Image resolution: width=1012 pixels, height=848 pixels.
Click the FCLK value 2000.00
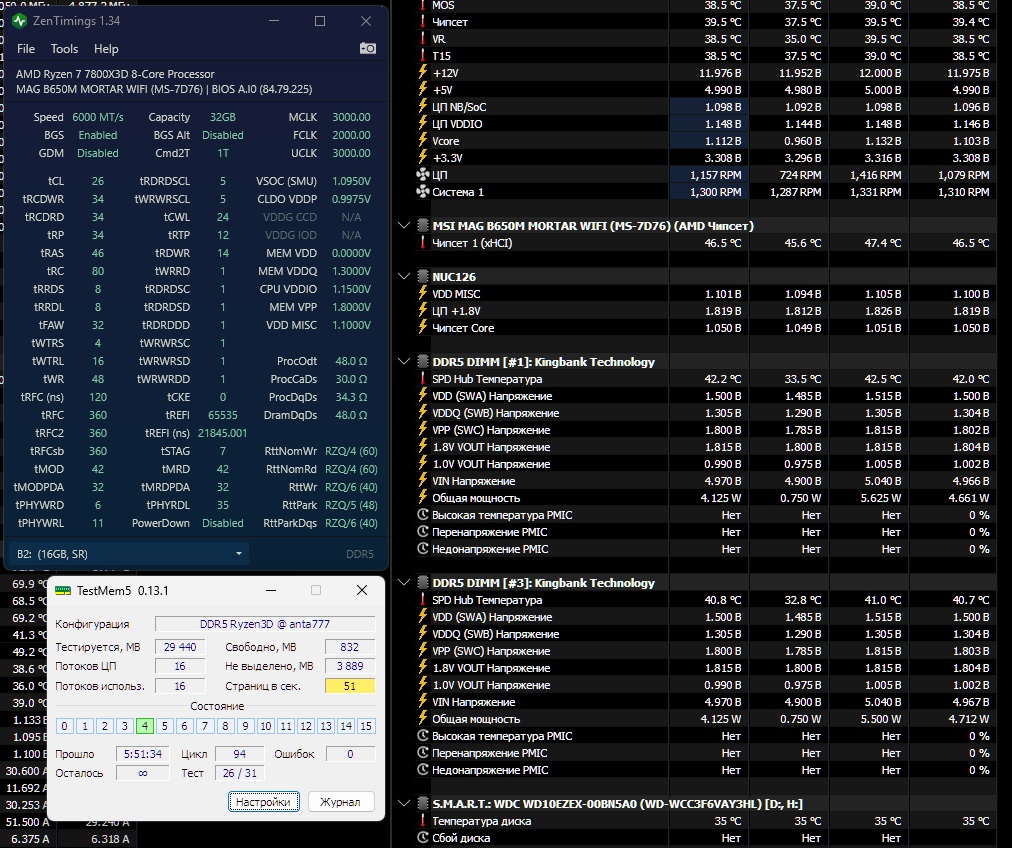352,135
